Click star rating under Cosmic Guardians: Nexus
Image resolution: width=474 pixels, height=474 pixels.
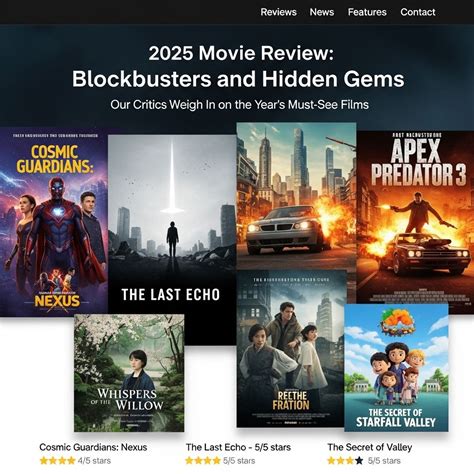pos(57,461)
